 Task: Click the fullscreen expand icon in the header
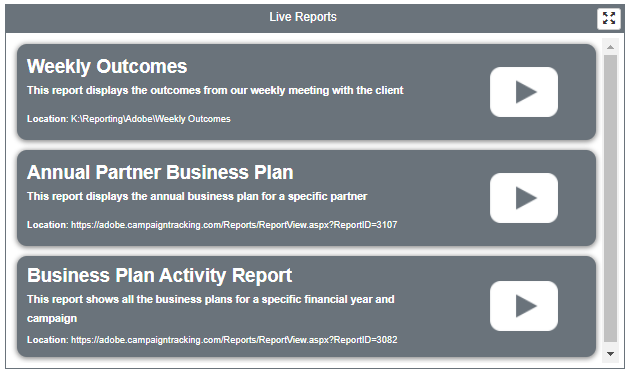[x=608, y=18]
